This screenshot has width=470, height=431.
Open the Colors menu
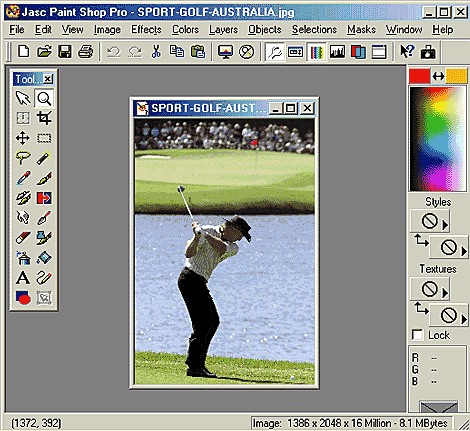(x=185, y=30)
